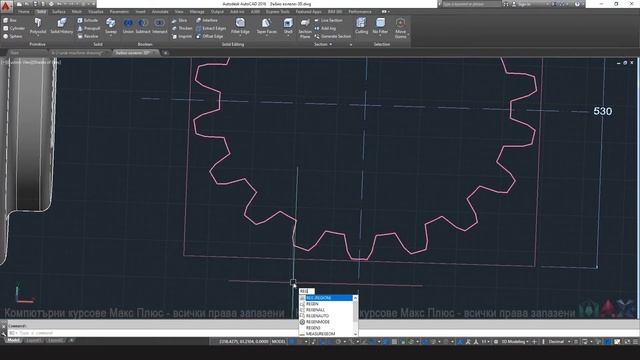Click the Solid History tool
This screenshot has height=360, width=640.
coord(62,26)
